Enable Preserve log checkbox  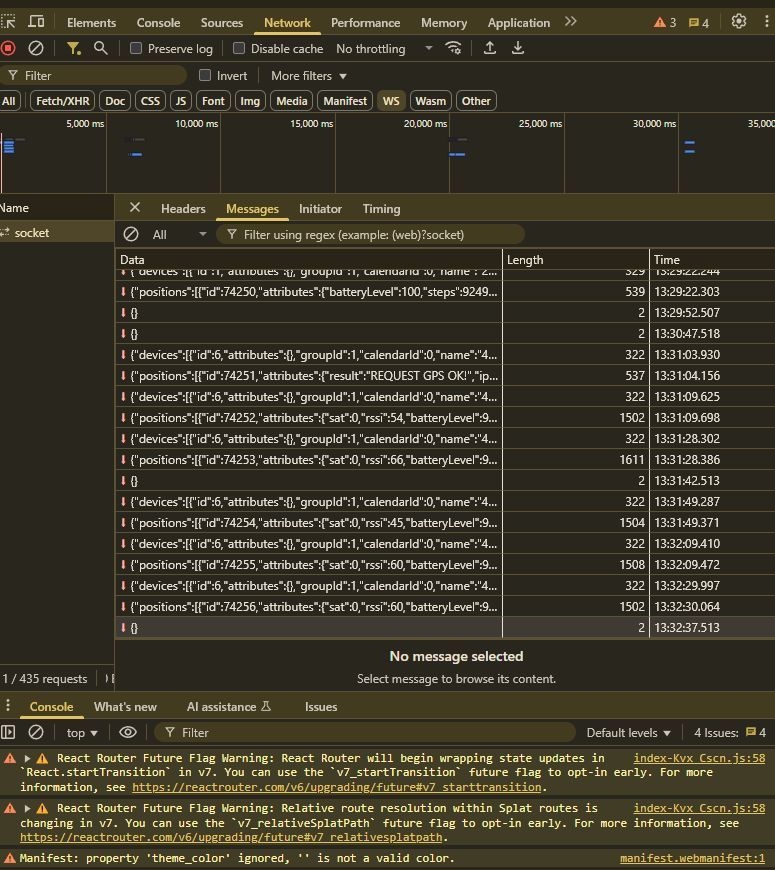tap(136, 48)
